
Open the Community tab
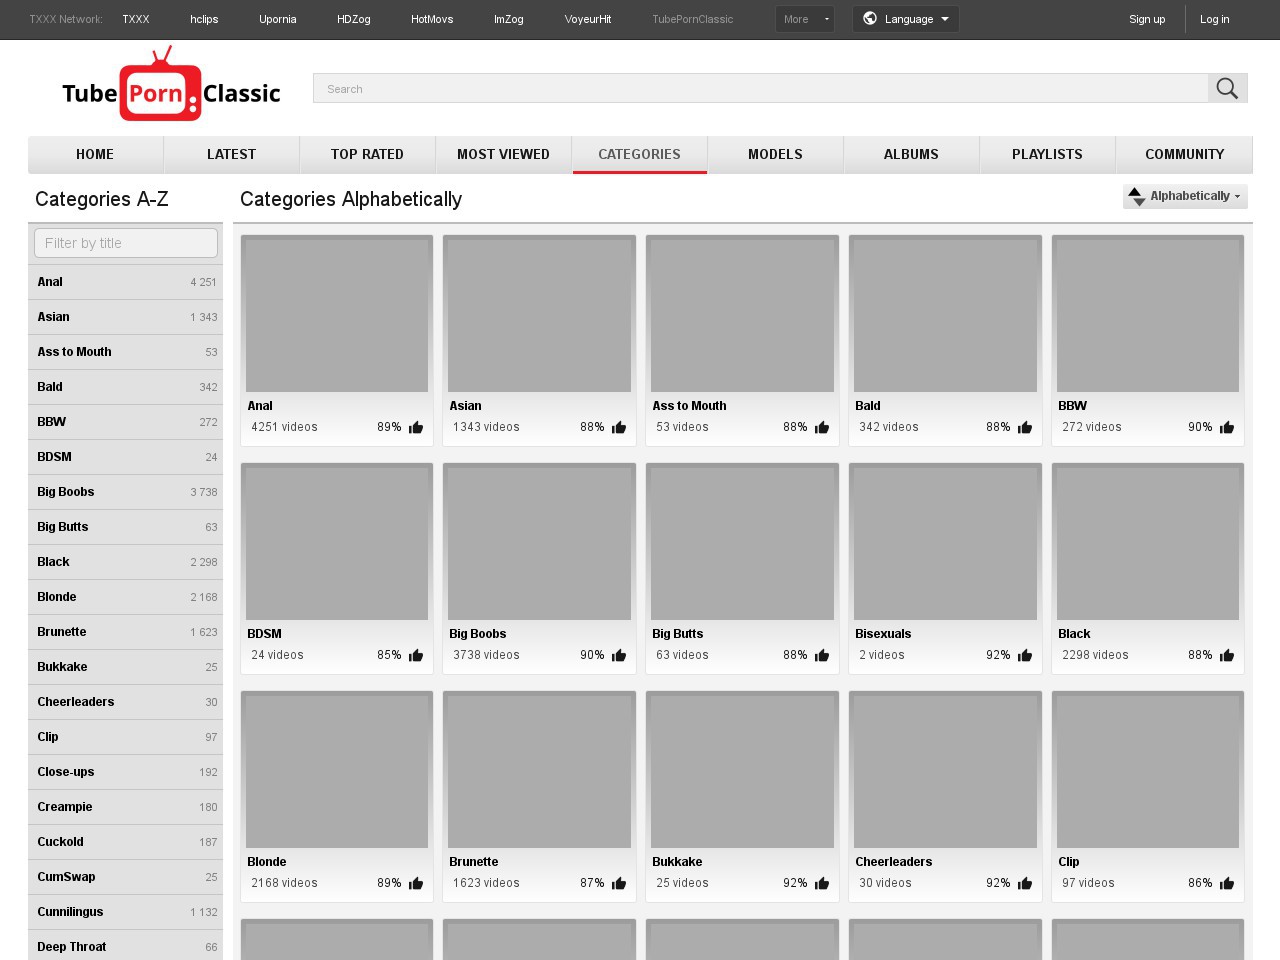click(x=1184, y=154)
